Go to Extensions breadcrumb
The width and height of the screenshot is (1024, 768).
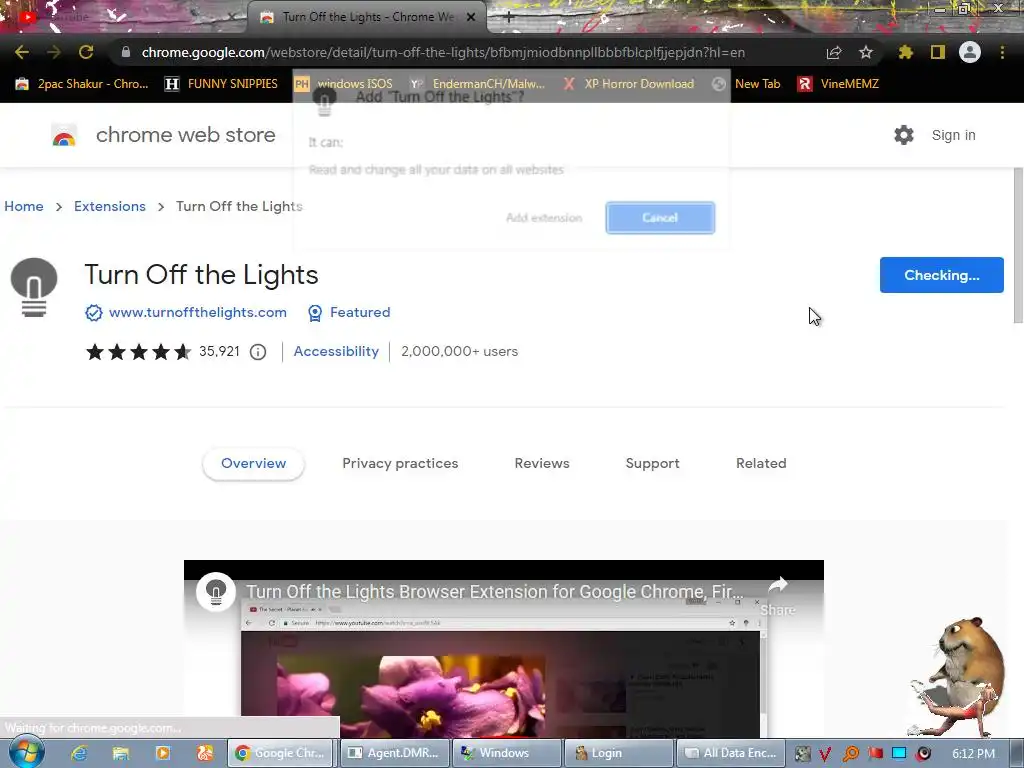[110, 206]
